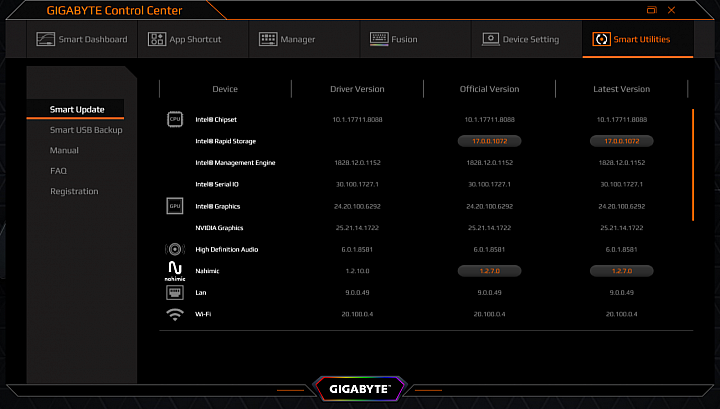Viewport: 720px width, 409px height.
Task: Click Intel Chipset driver version 10.1.17711.8088
Action: pos(357,119)
